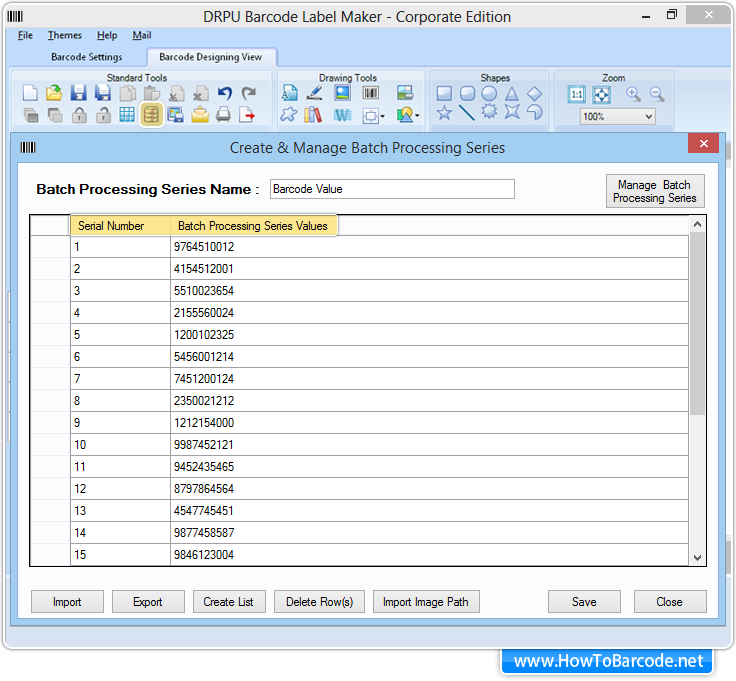
Task: Click the zoom in magnifier
Action: click(x=633, y=93)
